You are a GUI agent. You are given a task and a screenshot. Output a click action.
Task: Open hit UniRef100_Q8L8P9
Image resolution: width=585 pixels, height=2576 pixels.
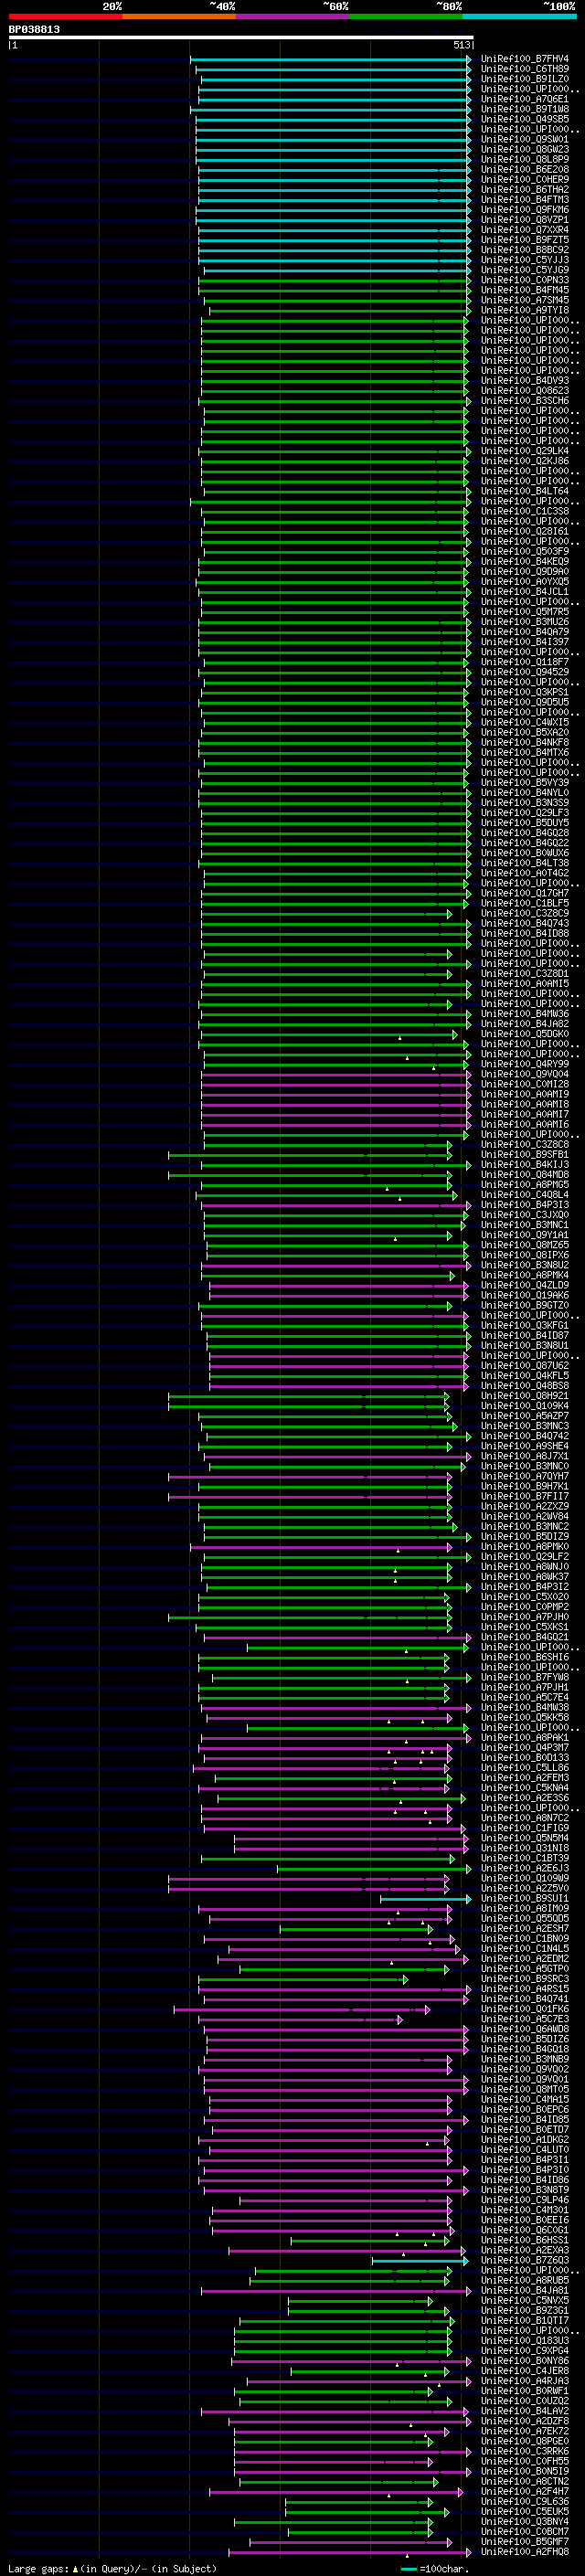click(x=525, y=160)
